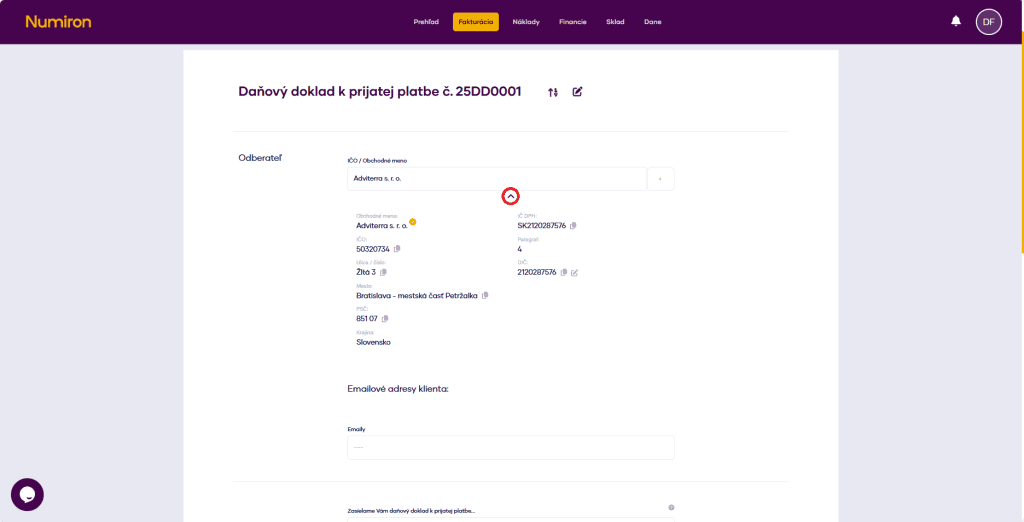The height and width of the screenshot is (522, 1024).
Task: Copy the PSČ value 851 07
Action: 385,319
